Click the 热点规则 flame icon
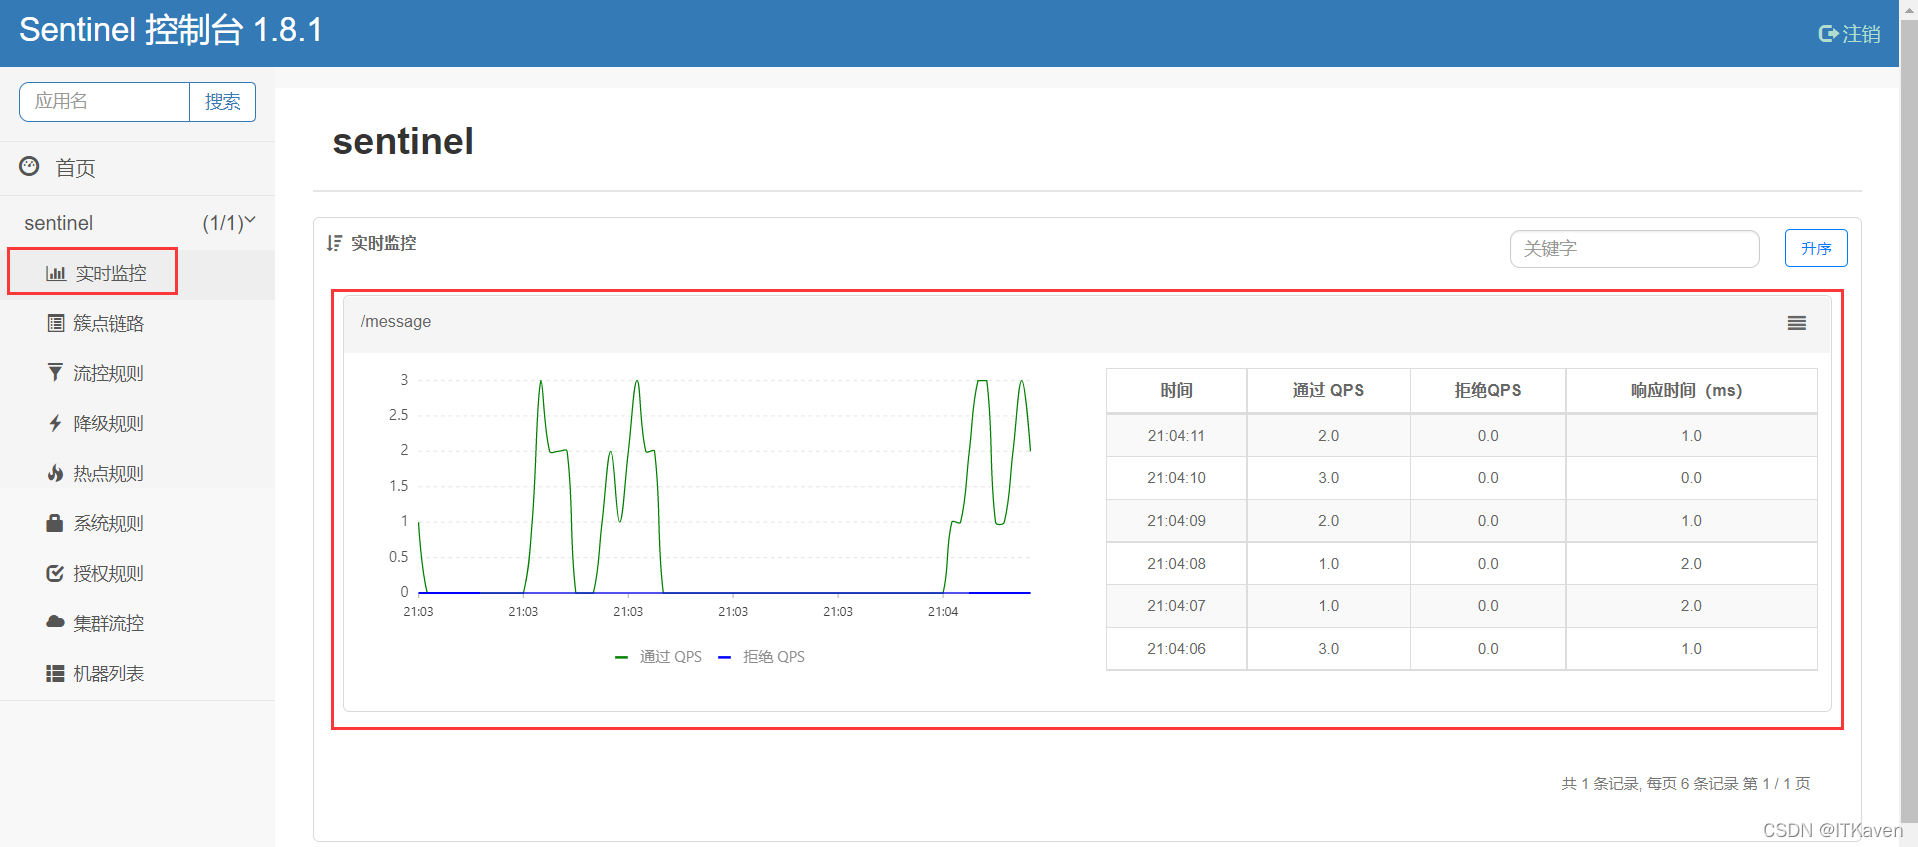Image resolution: width=1918 pixels, height=847 pixels. coord(55,473)
